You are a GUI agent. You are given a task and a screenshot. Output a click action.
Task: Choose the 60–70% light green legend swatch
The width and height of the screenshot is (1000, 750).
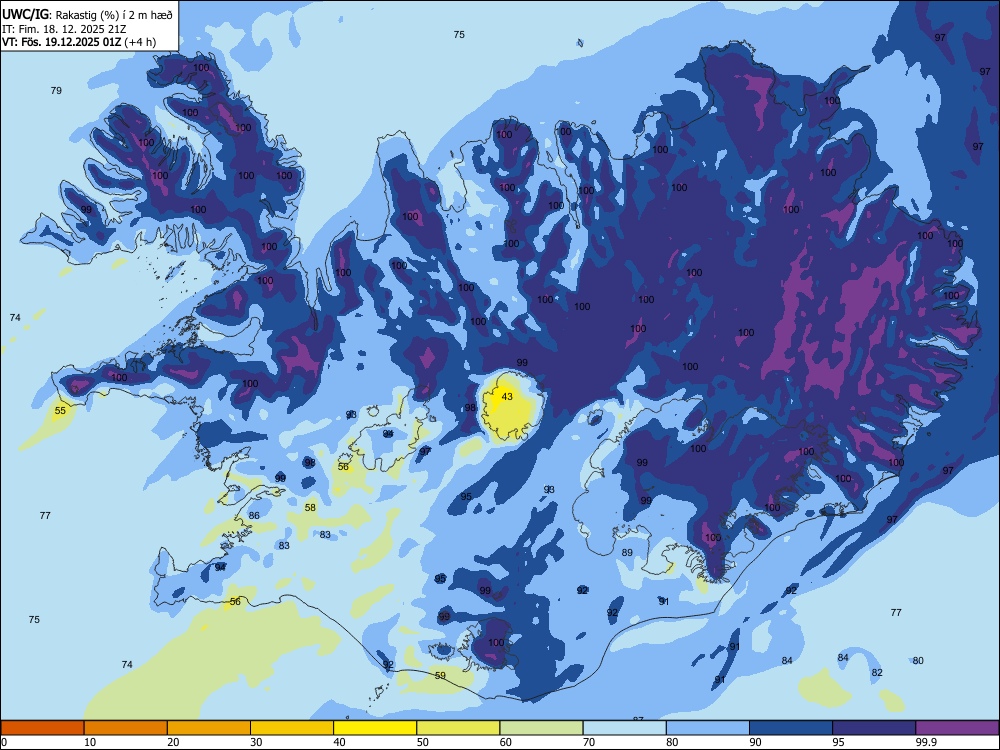(541, 728)
